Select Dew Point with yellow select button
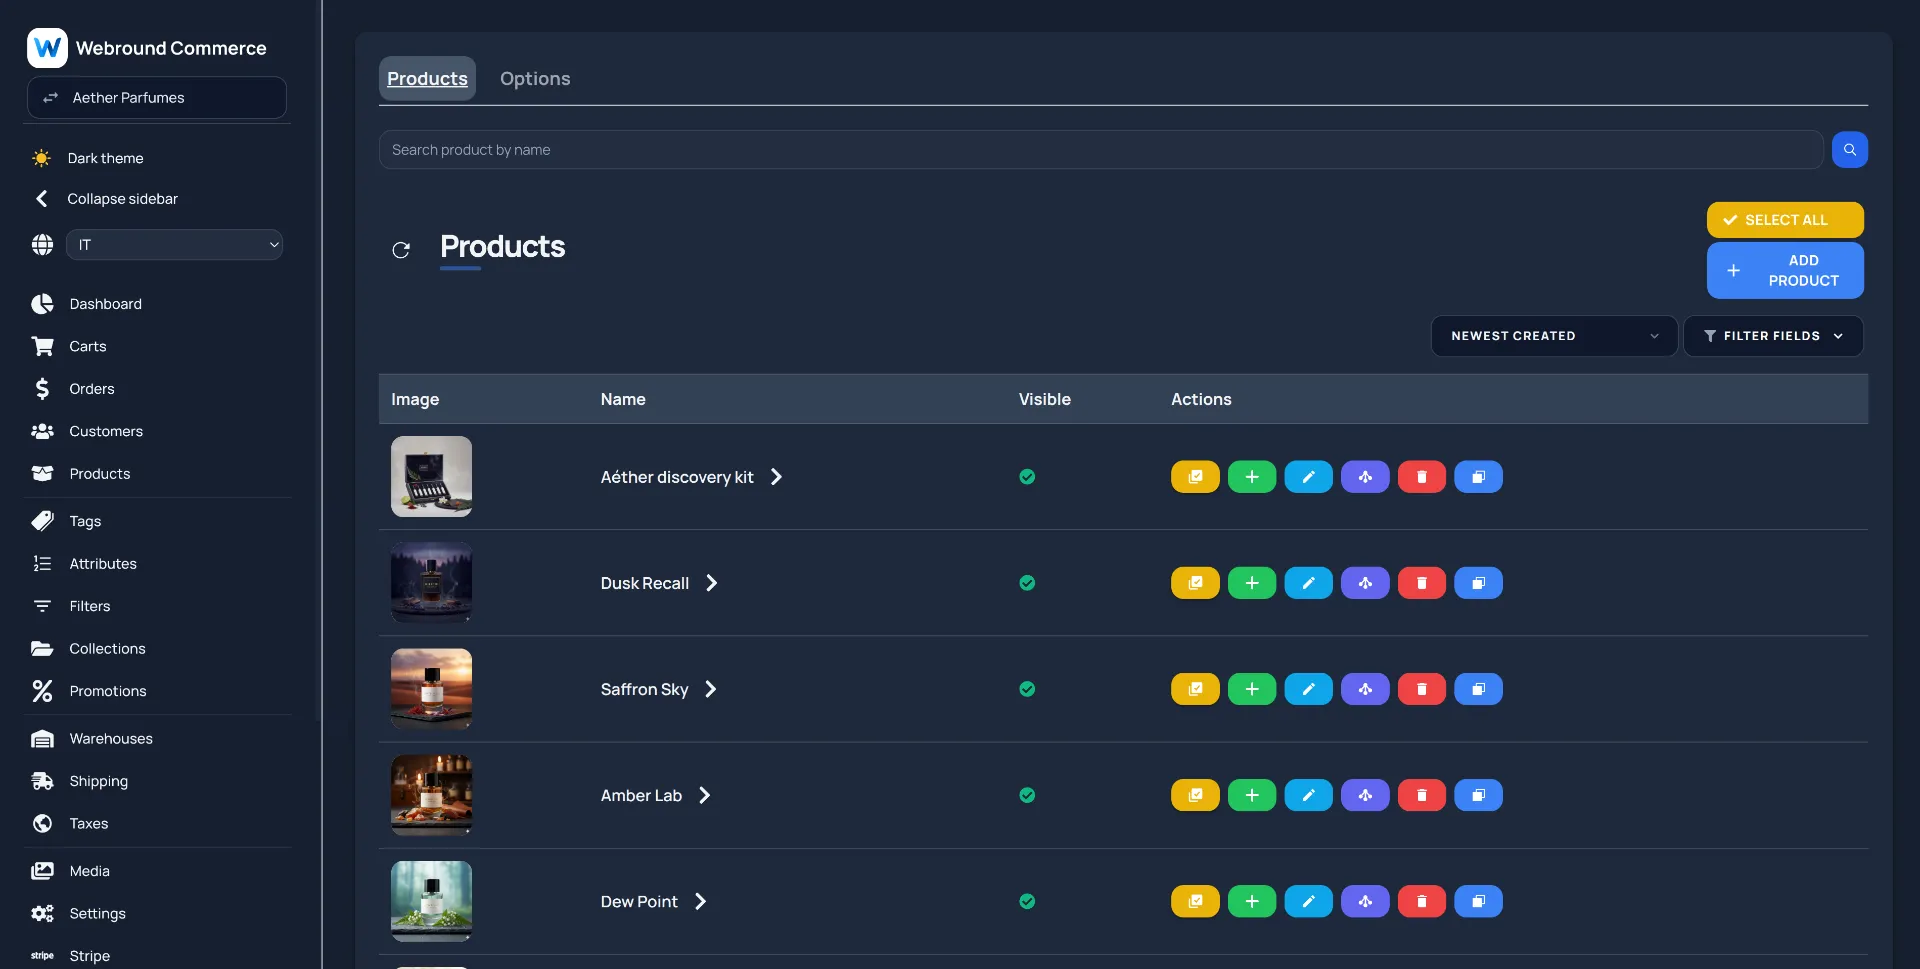 coord(1195,901)
